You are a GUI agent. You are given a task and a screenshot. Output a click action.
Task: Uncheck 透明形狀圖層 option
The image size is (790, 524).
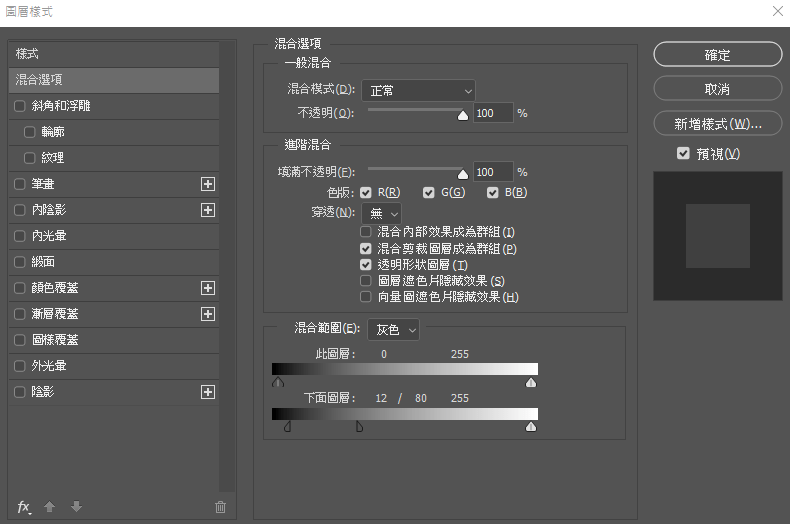tap(366, 265)
